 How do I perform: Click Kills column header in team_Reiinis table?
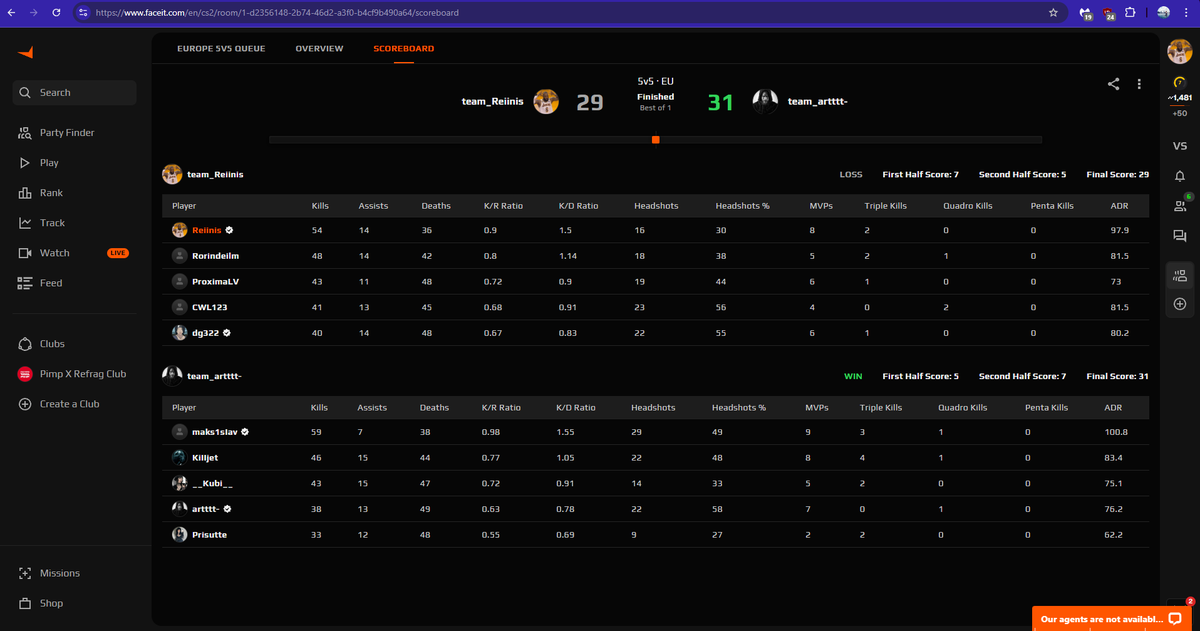320,206
